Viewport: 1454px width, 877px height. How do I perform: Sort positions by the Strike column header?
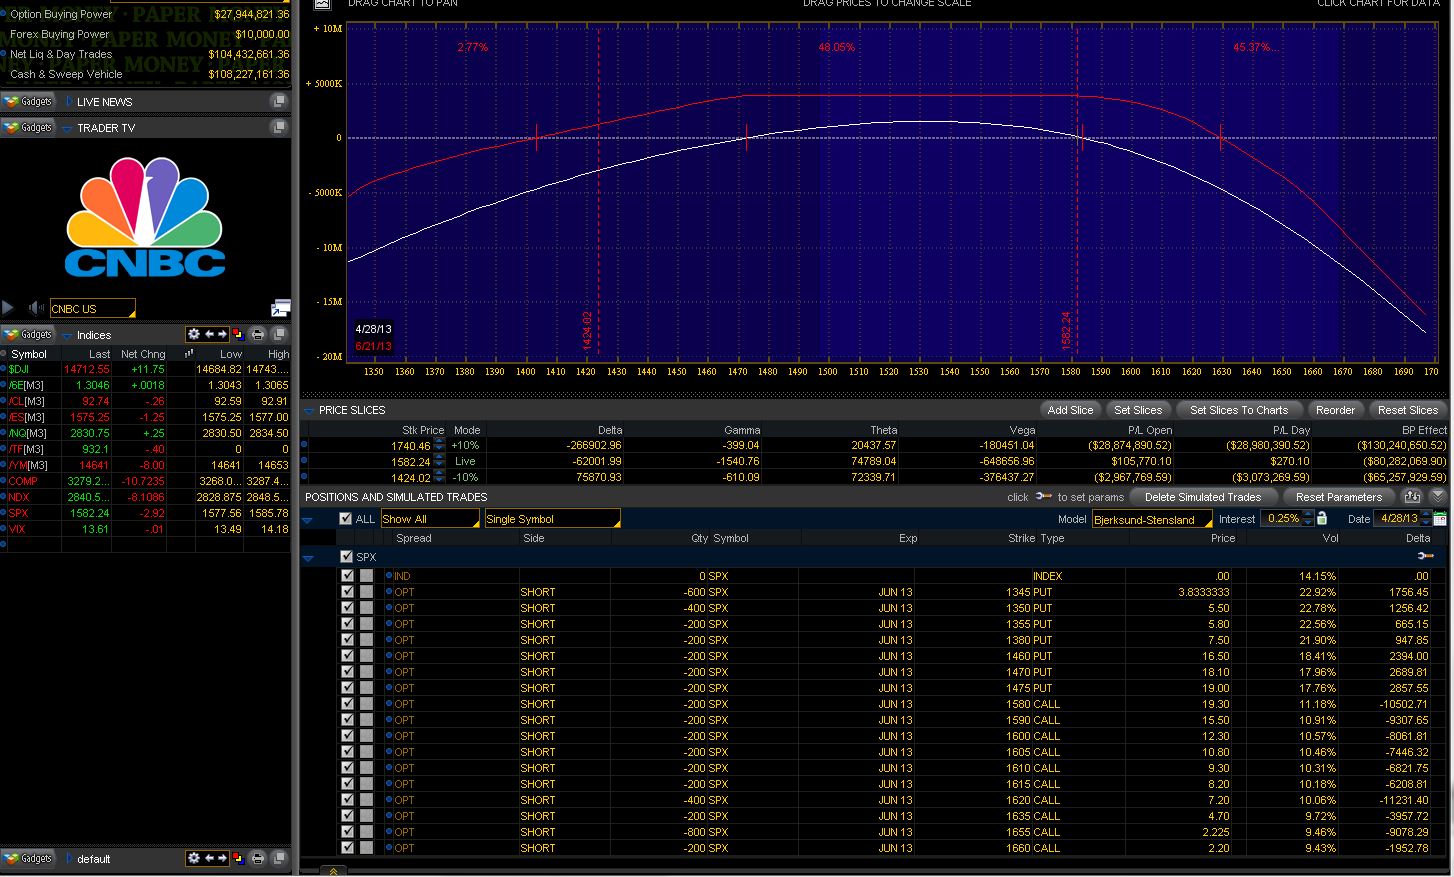1021,538
